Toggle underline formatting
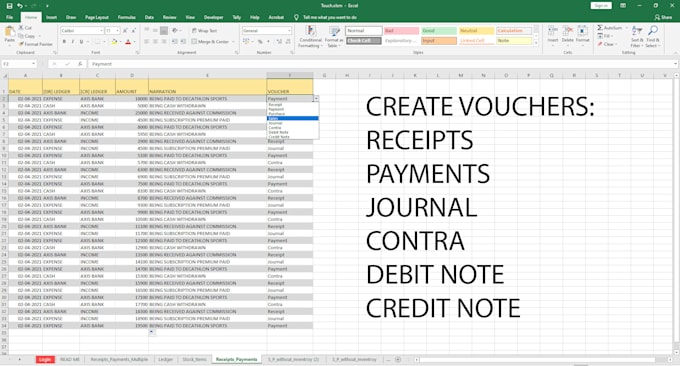680x366 pixels. (x=81, y=42)
